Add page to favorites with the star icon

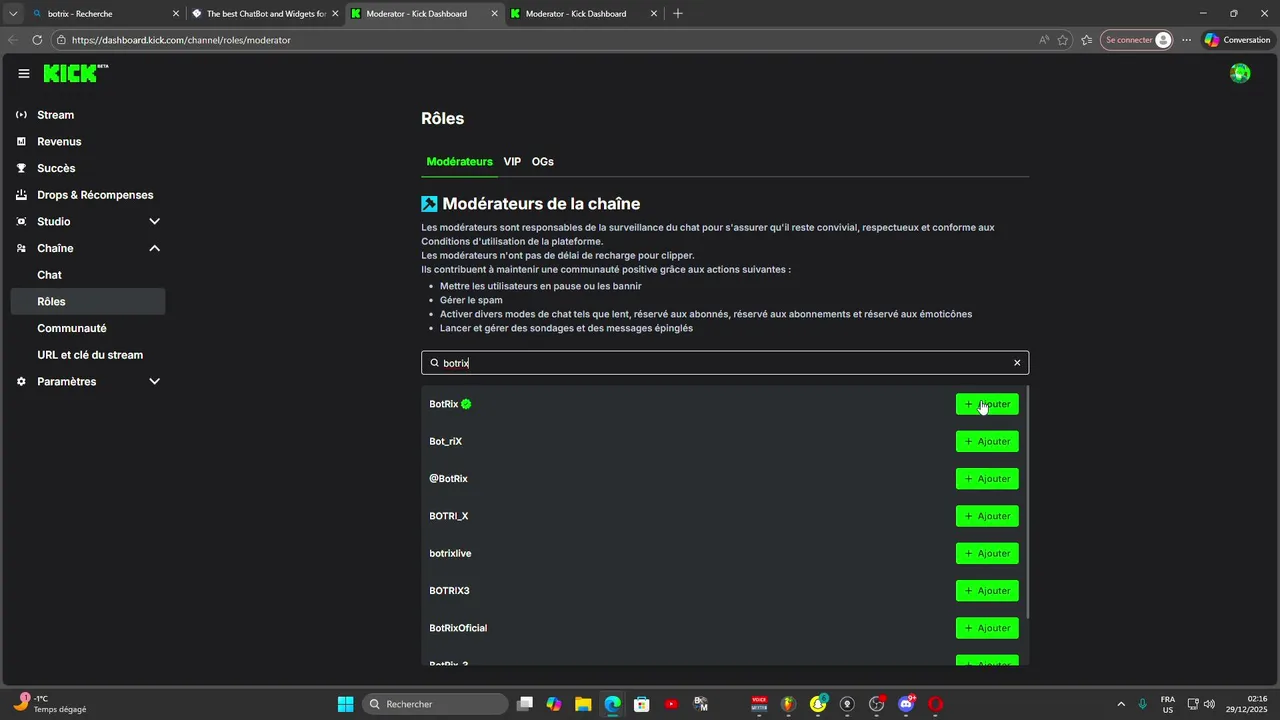click(x=1063, y=40)
